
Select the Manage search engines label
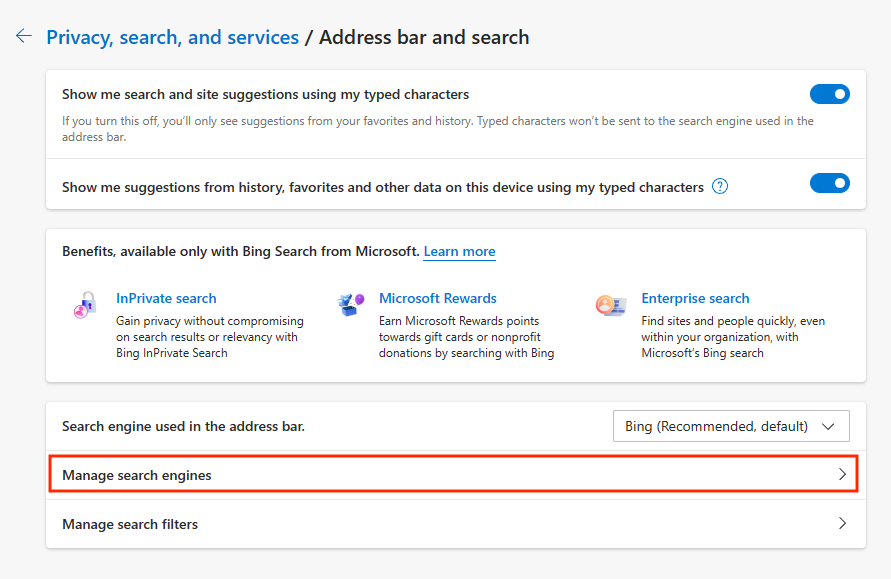[x=137, y=476]
